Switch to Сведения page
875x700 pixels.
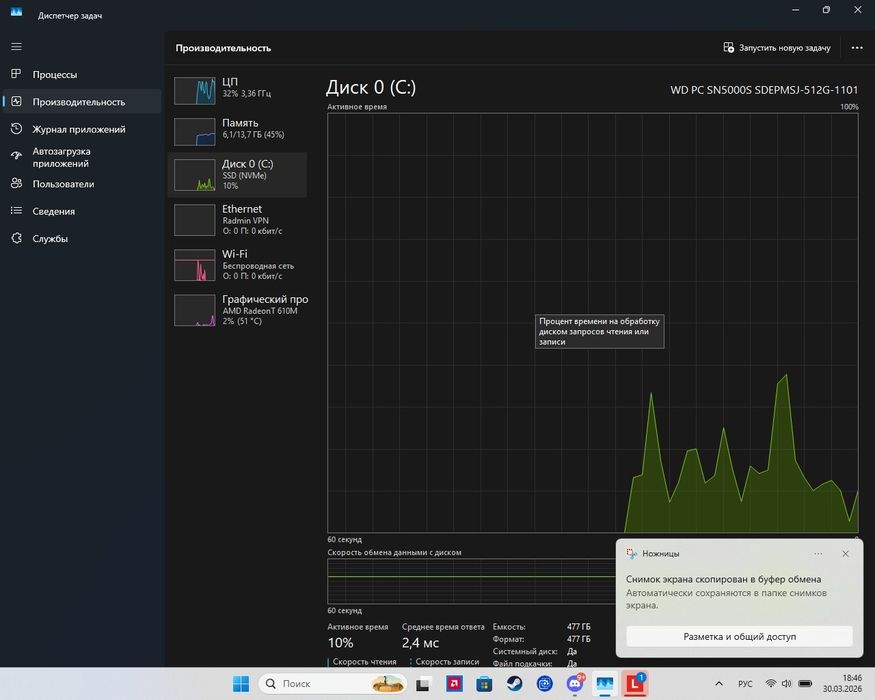pyautogui.click(x=82, y=211)
